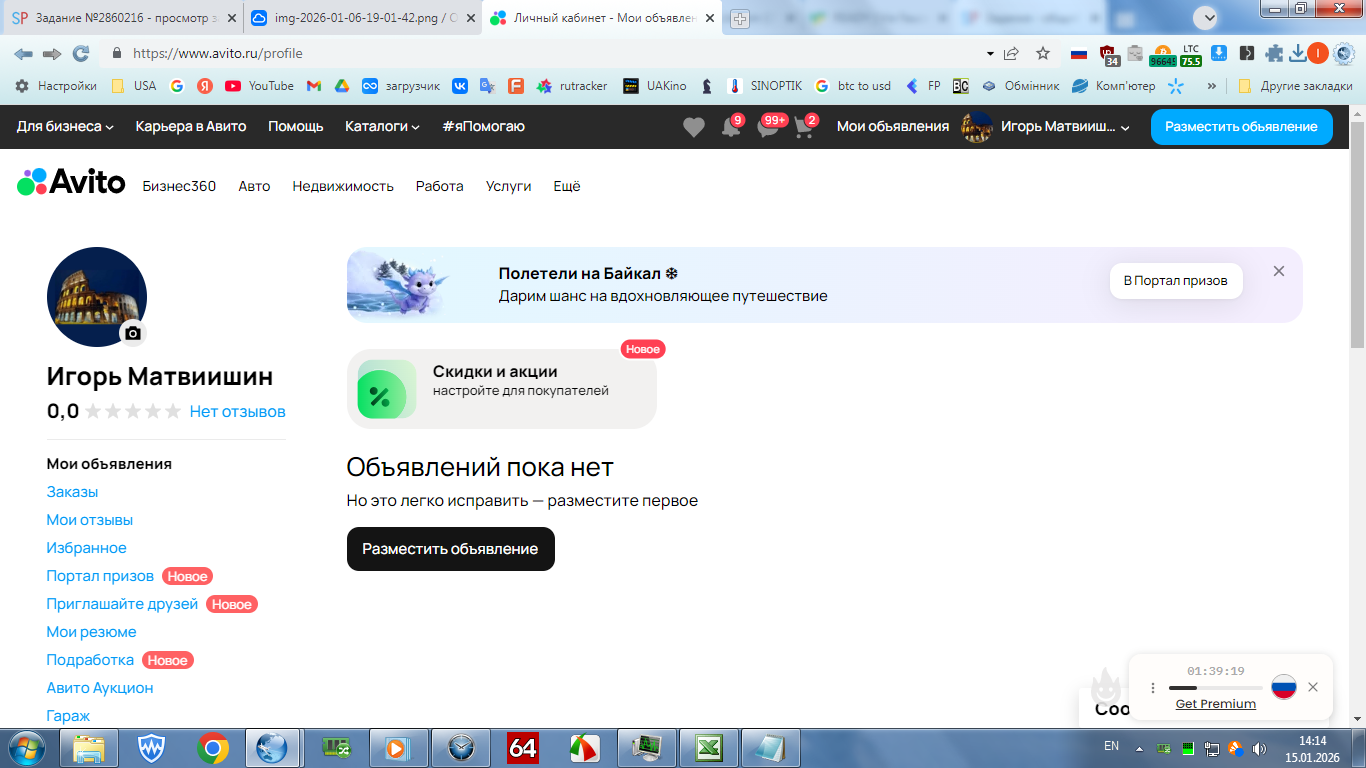Click the volume speaker icon in system tray
Image resolution: width=1366 pixels, height=768 pixels.
(x=1260, y=748)
